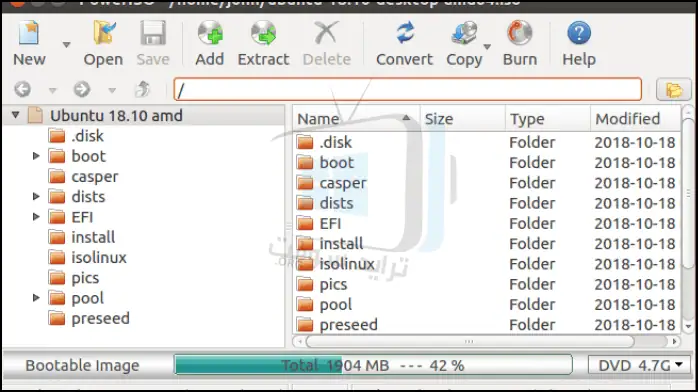Open the New button dropdown arrow

click(x=66, y=44)
